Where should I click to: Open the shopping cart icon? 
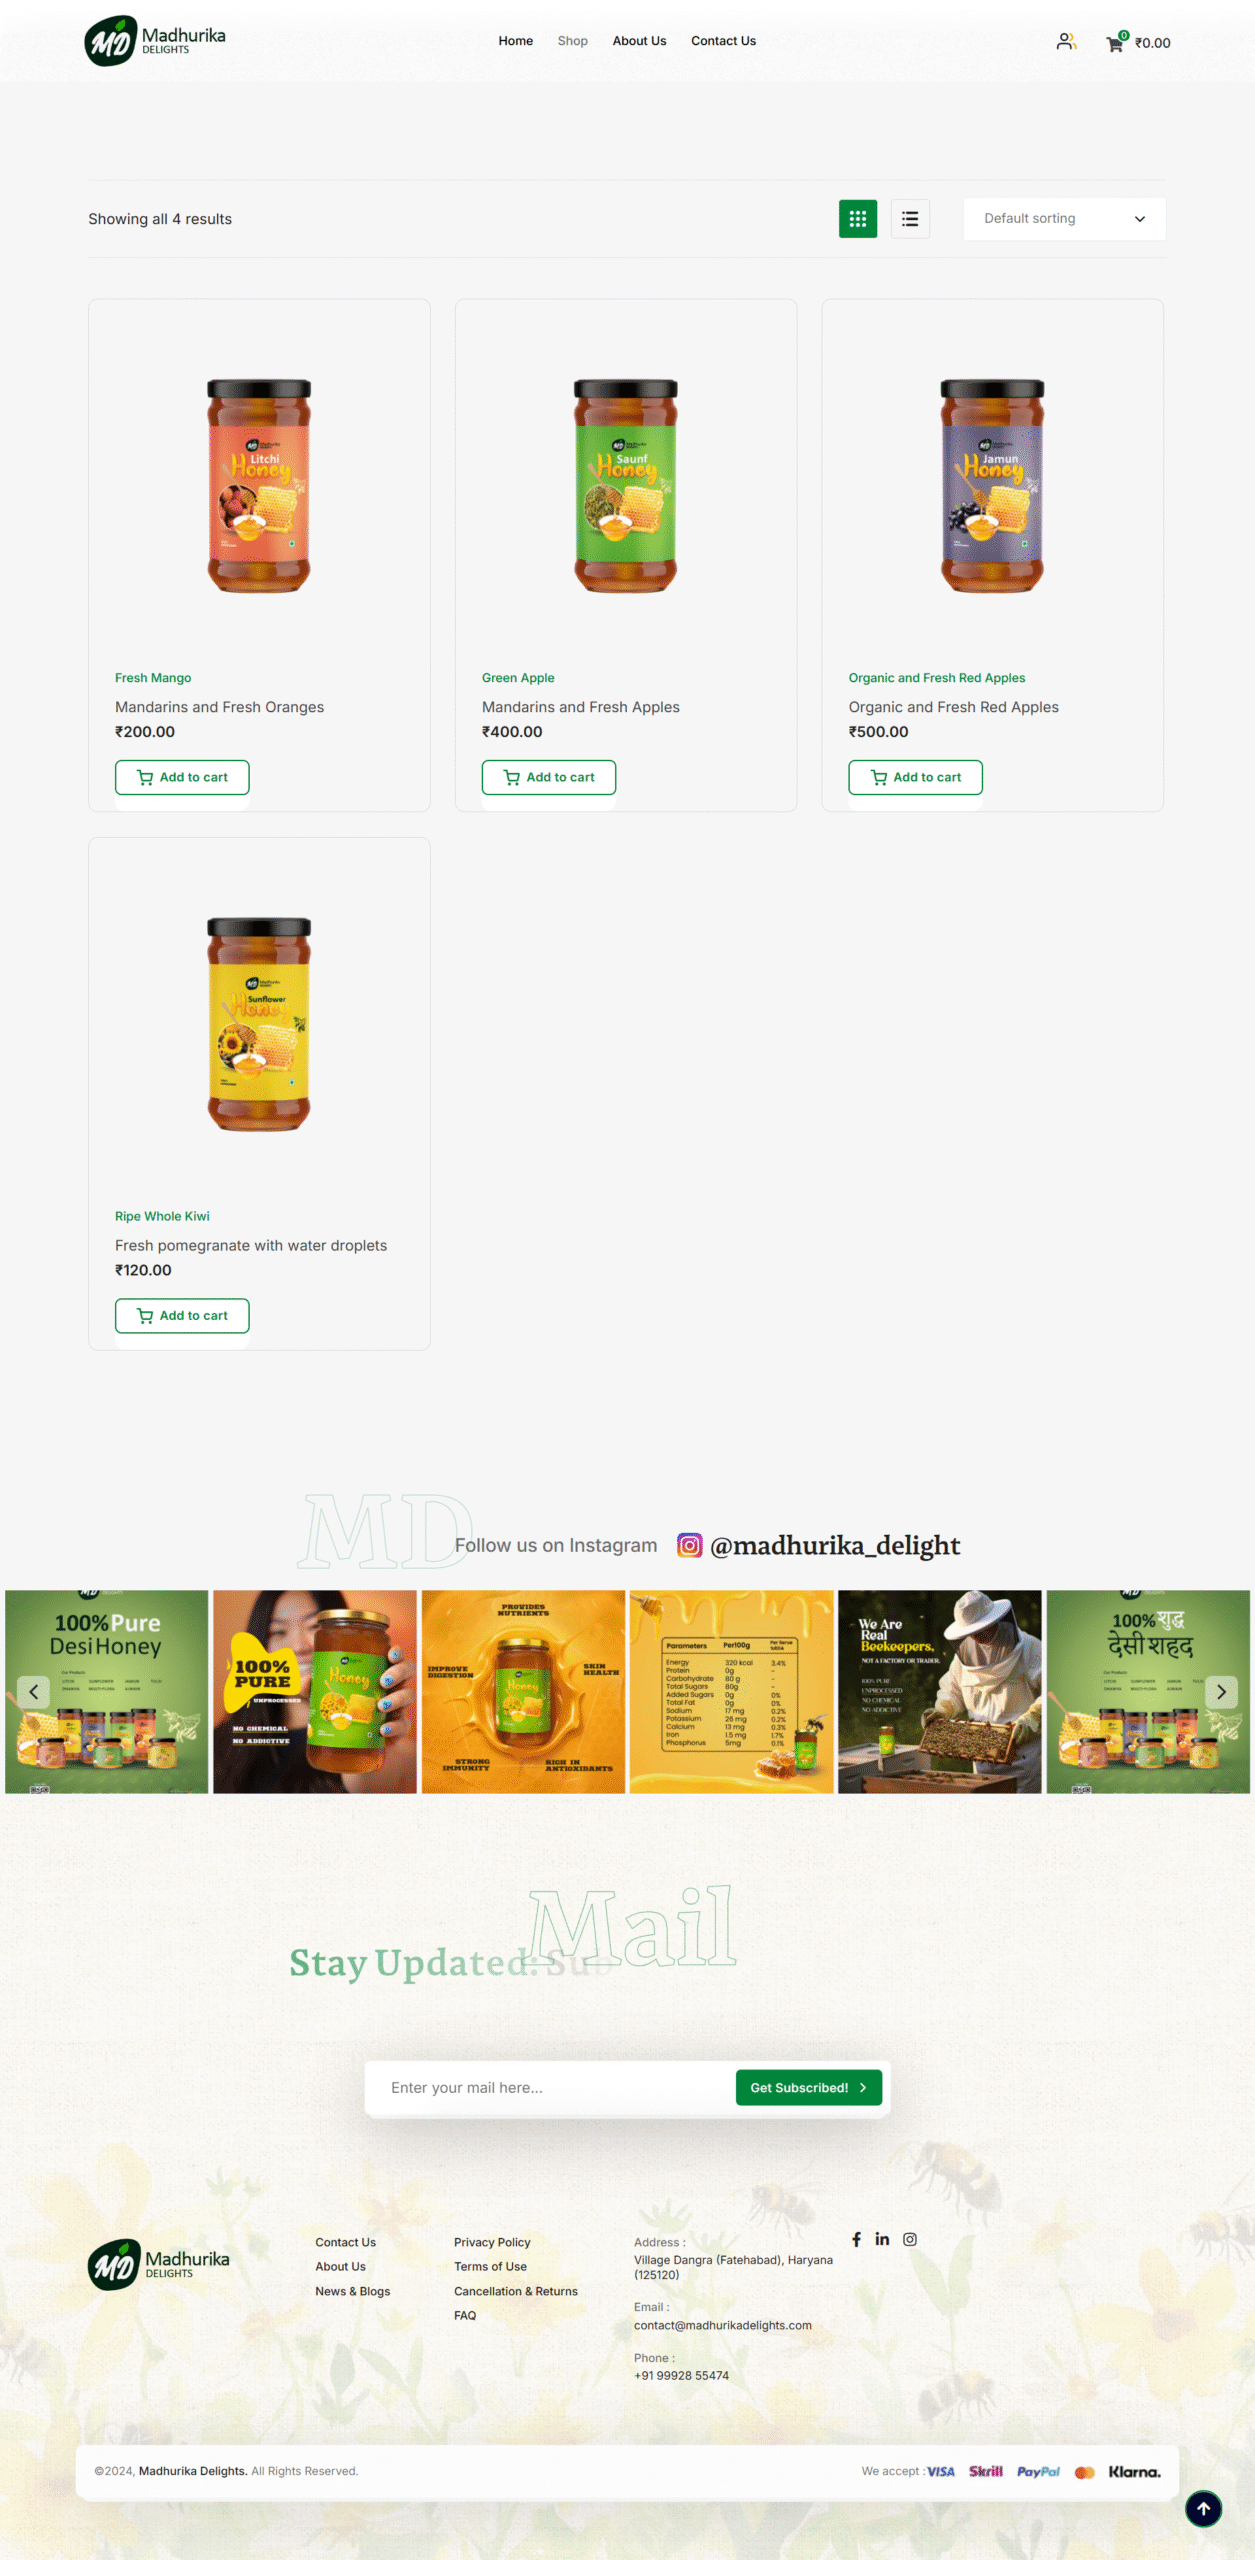(1115, 43)
